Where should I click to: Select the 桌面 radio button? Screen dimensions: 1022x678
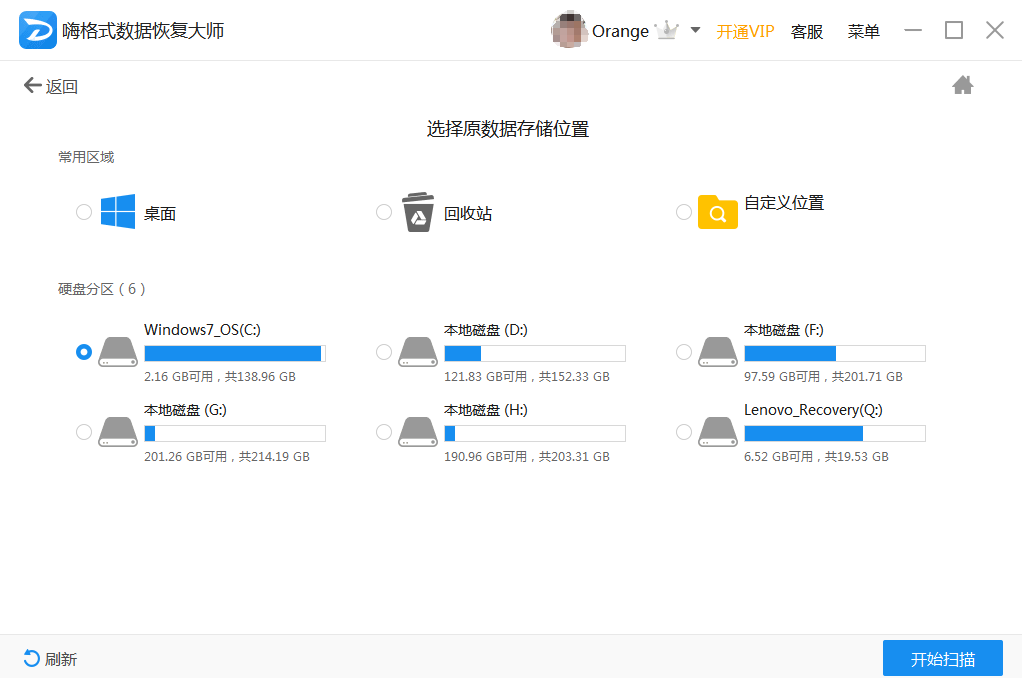pyautogui.click(x=84, y=212)
